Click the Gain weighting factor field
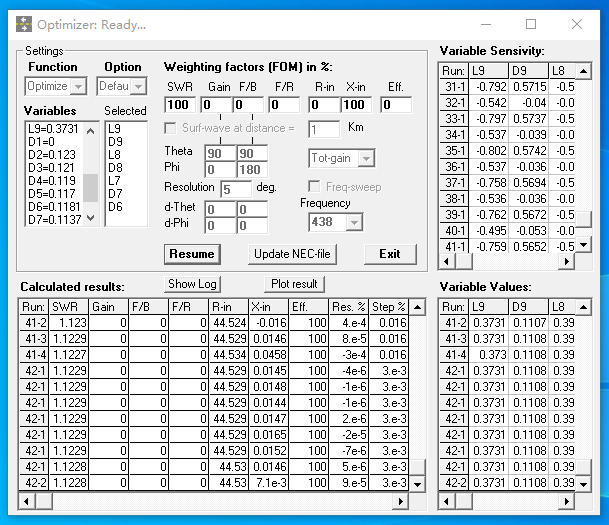The image size is (609, 525). pyautogui.click(x=216, y=105)
